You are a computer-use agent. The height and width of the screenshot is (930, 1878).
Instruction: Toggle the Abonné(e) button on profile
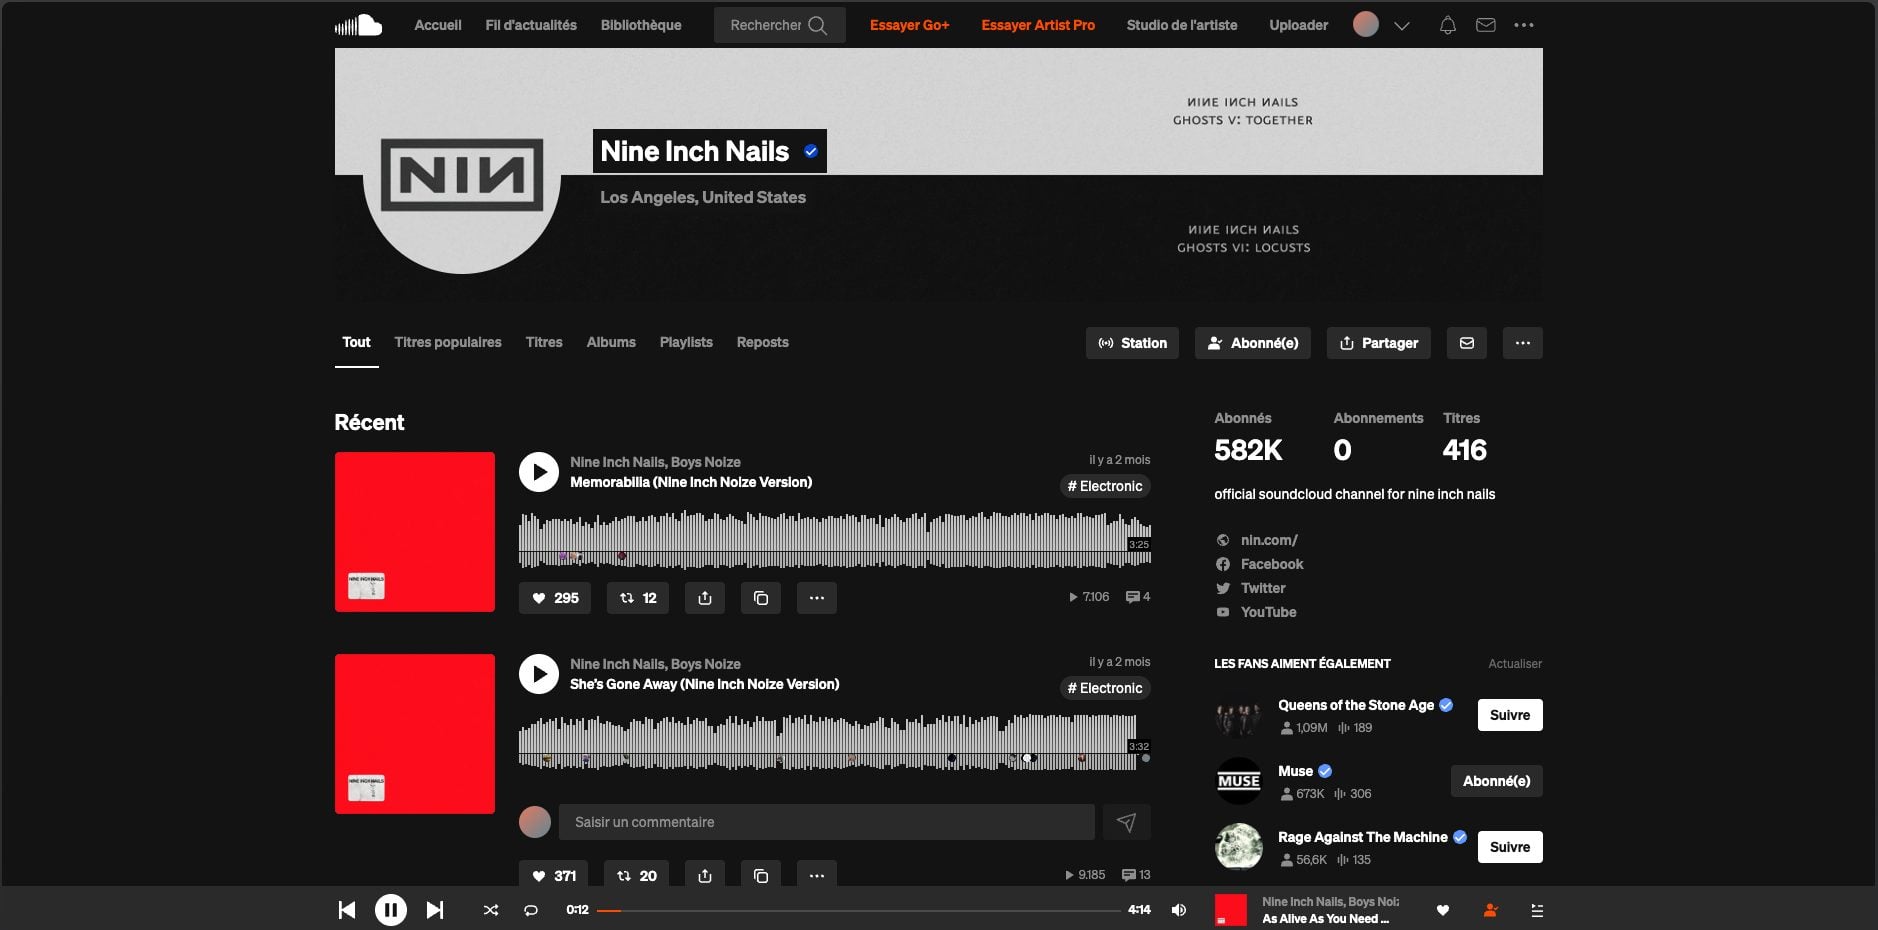click(x=1253, y=343)
